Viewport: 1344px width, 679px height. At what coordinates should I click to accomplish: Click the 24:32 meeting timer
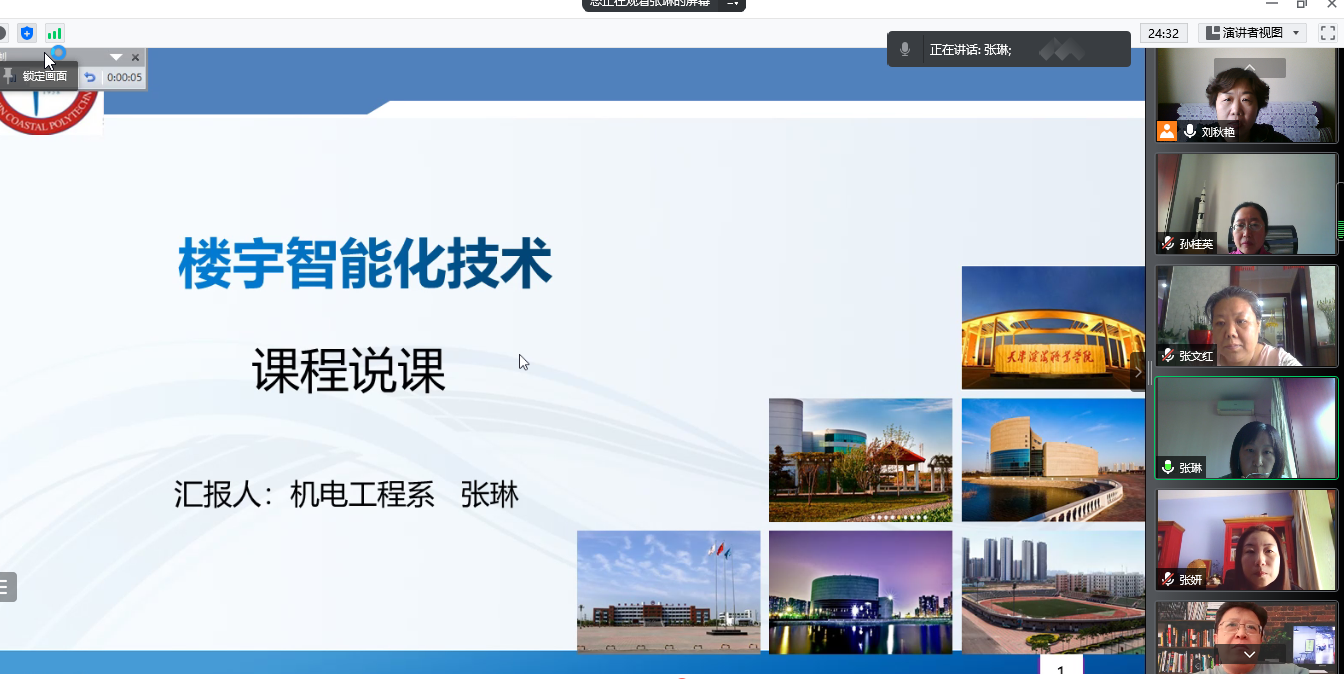click(1163, 33)
